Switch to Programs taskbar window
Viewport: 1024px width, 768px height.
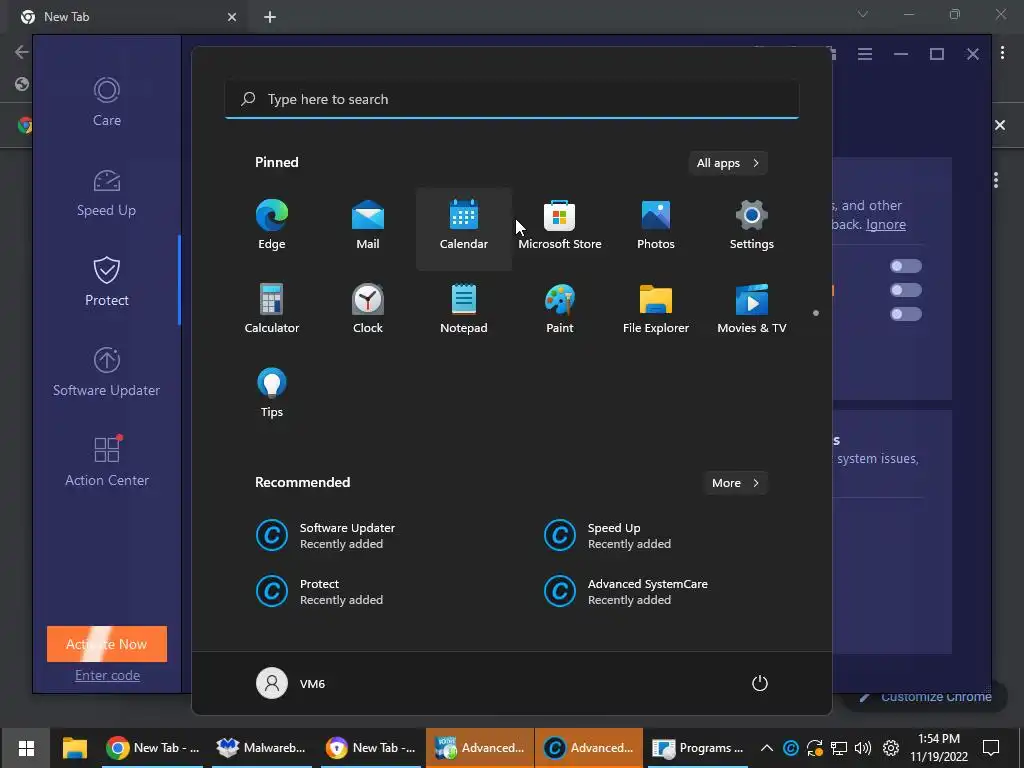click(x=697, y=748)
